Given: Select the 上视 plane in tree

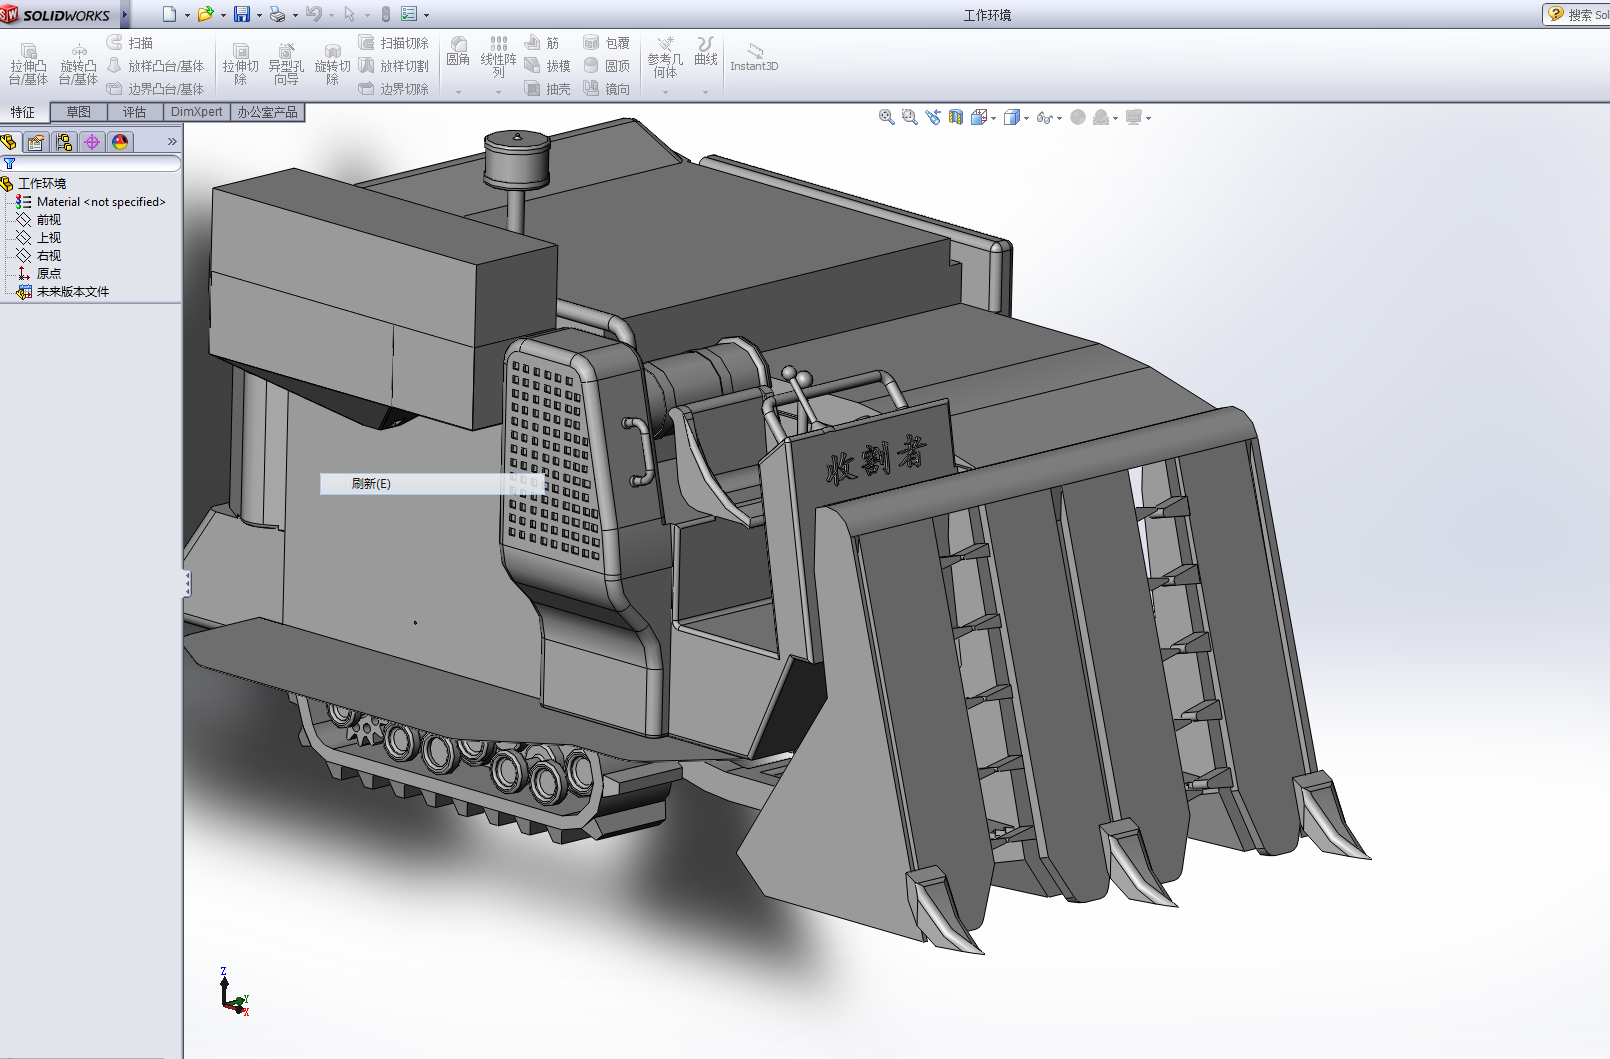Looking at the screenshot, I should pyautogui.click(x=39, y=237).
